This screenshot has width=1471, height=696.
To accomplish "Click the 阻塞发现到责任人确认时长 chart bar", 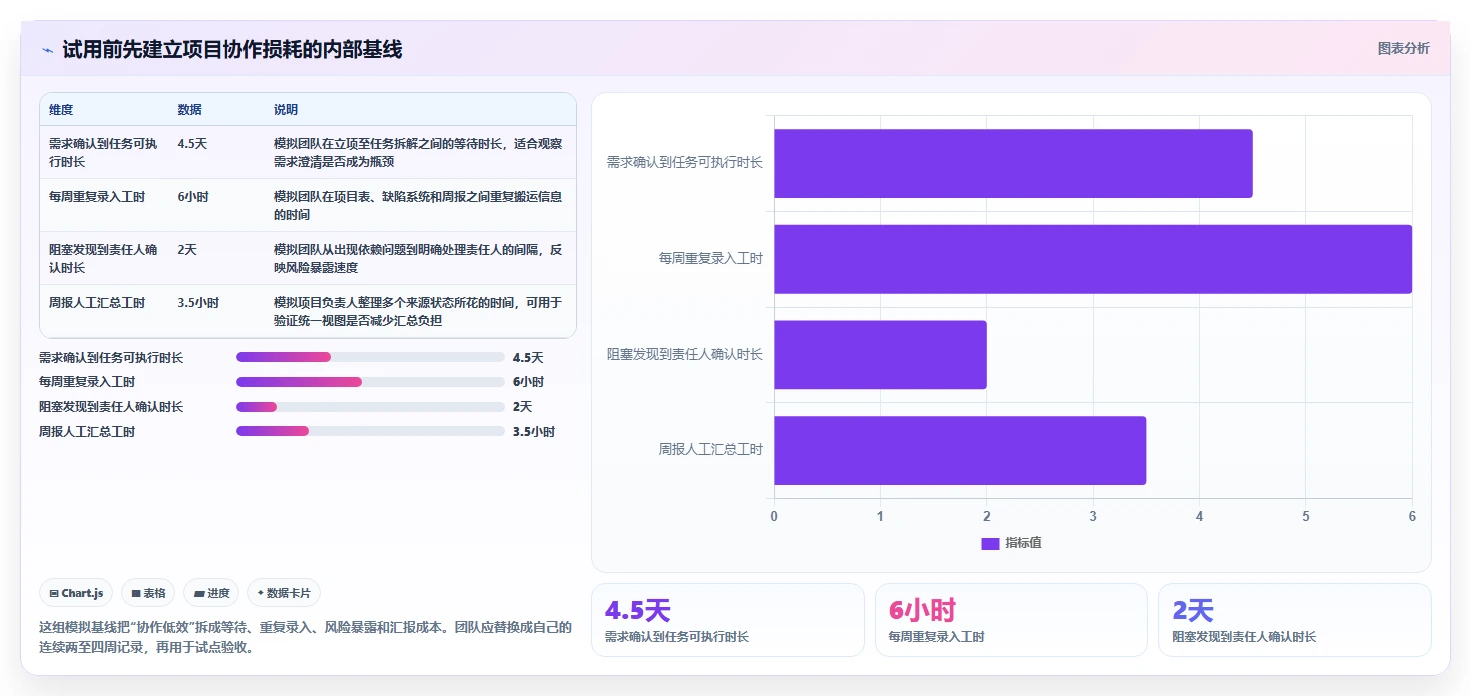I will coord(880,355).
